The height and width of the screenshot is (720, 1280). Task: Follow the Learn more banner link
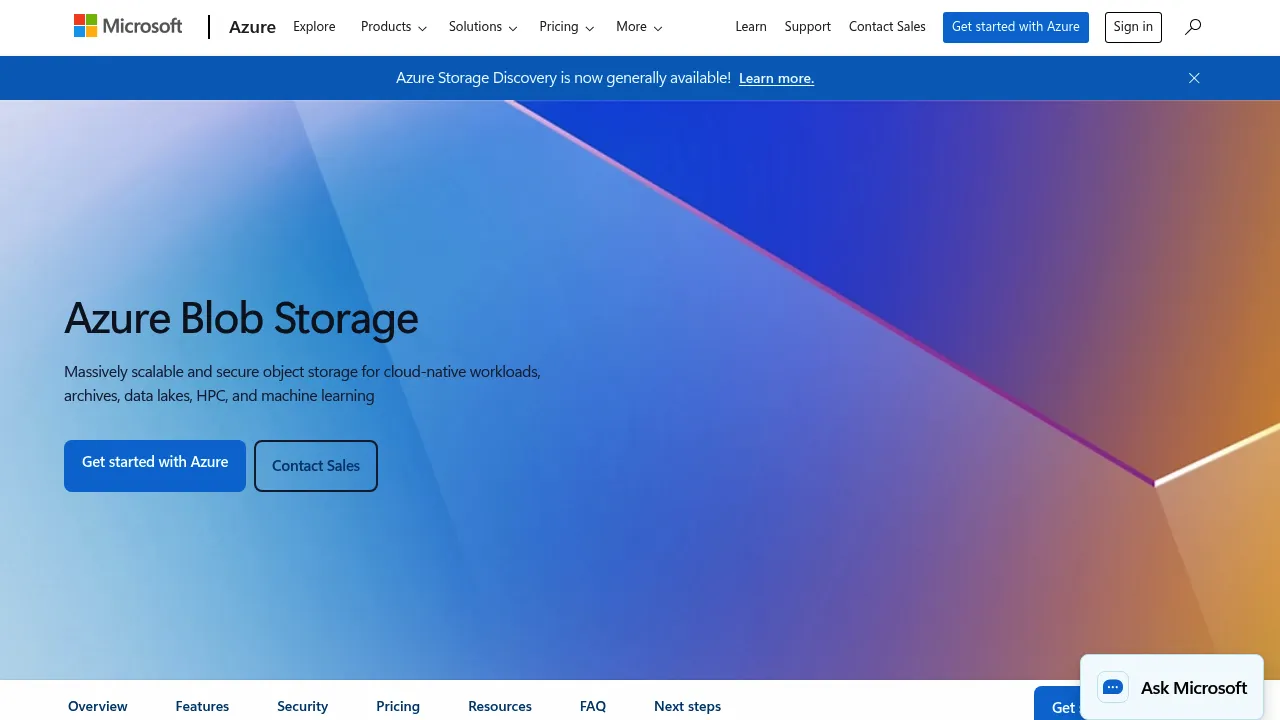[x=776, y=79]
